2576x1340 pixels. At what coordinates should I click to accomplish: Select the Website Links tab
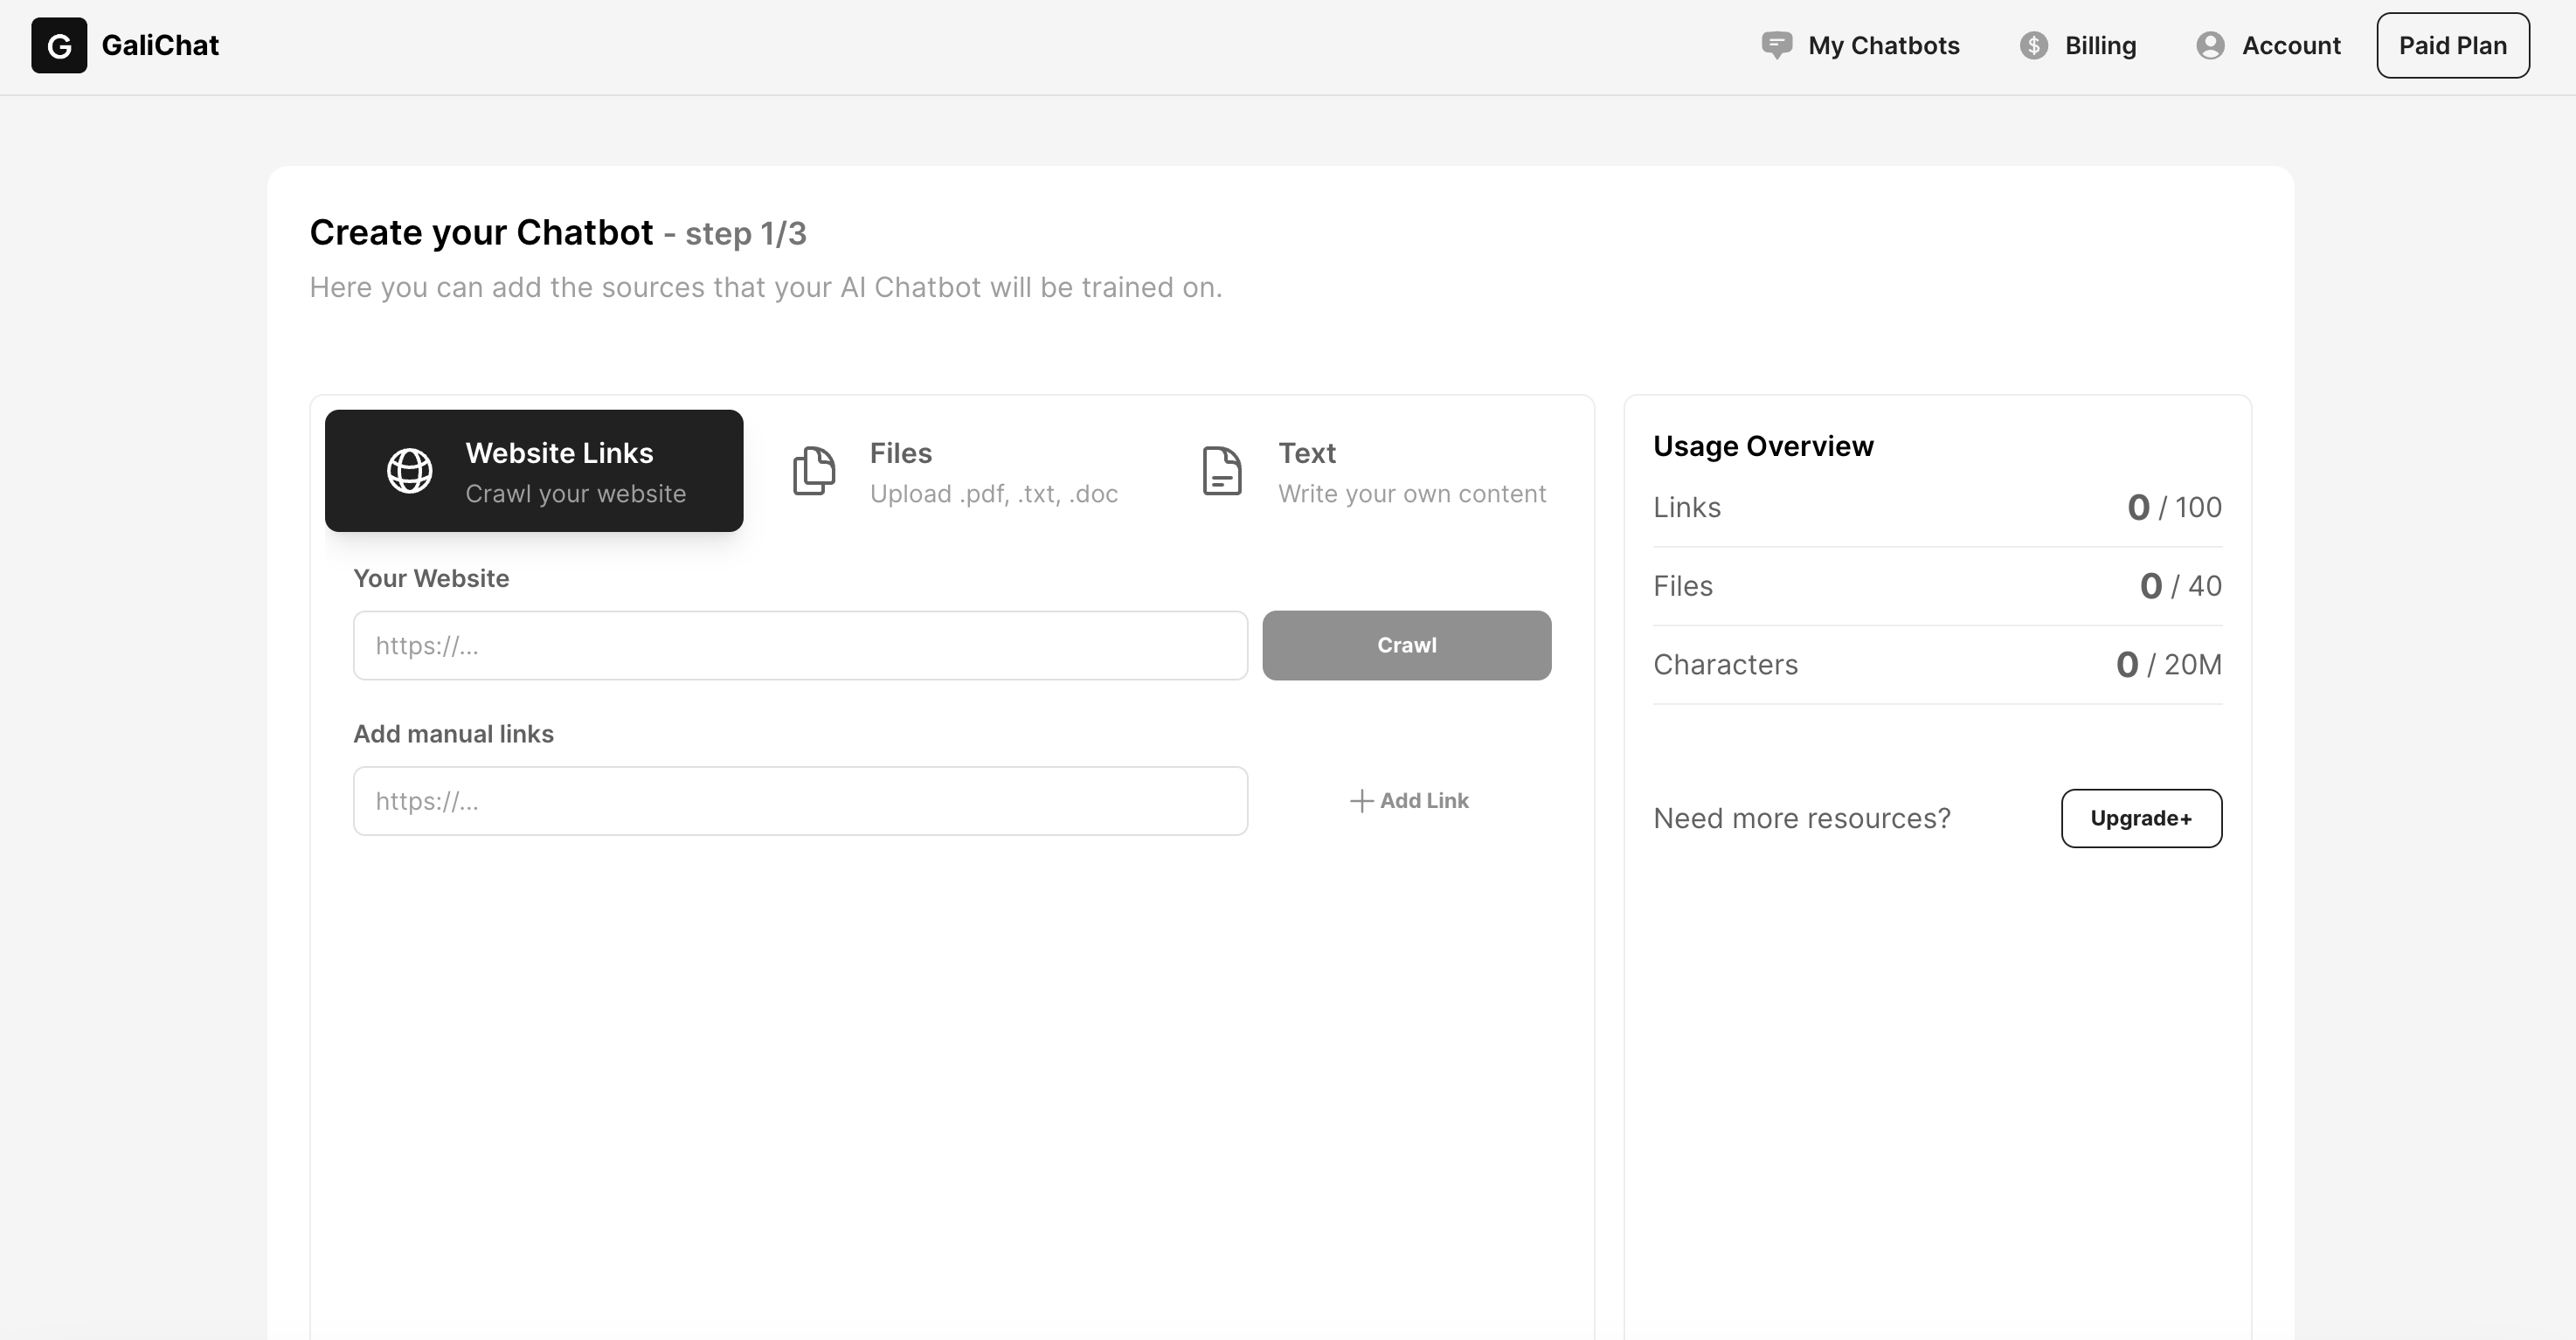click(533, 472)
